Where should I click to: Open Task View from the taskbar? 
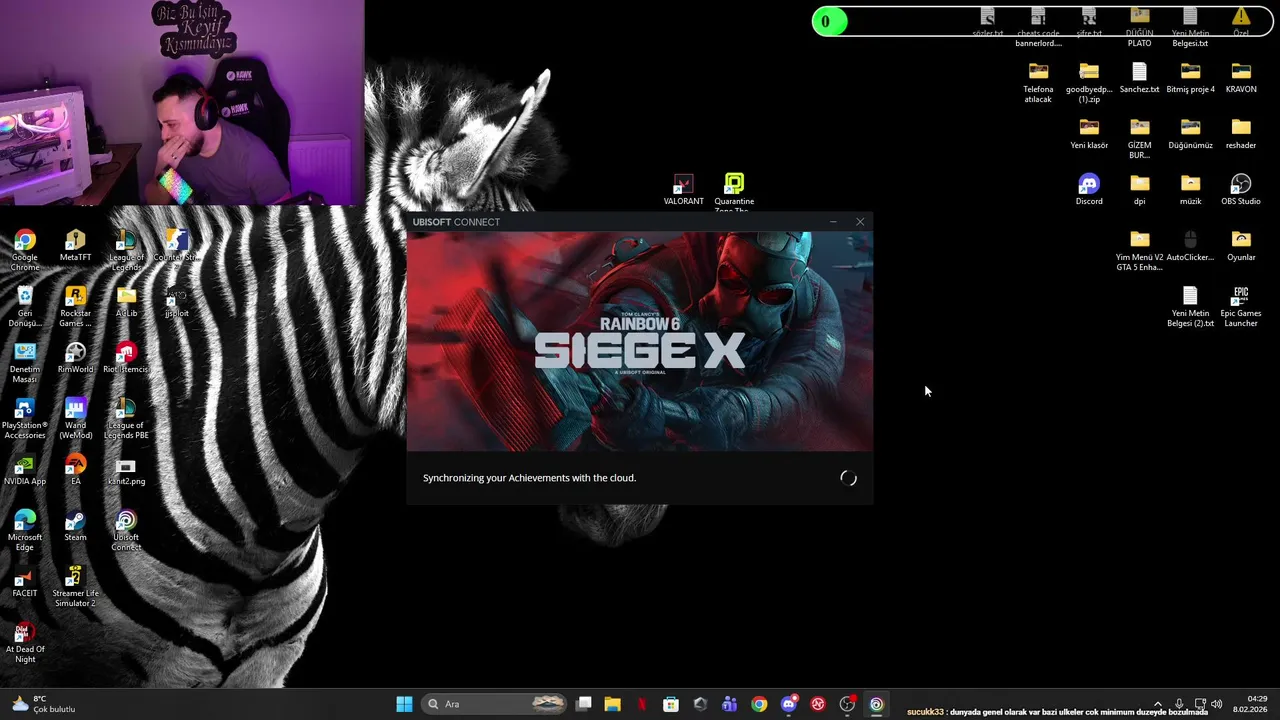[x=584, y=704]
